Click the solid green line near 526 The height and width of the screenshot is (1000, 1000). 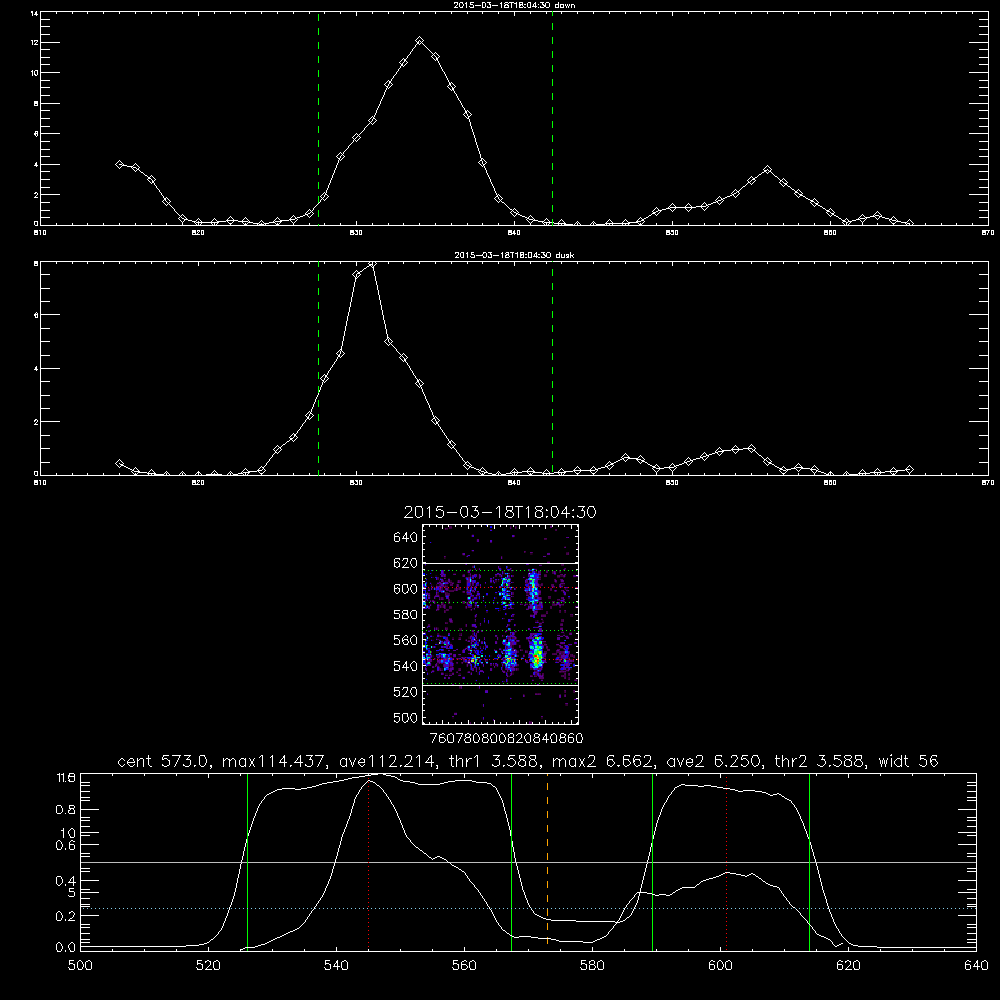247,861
